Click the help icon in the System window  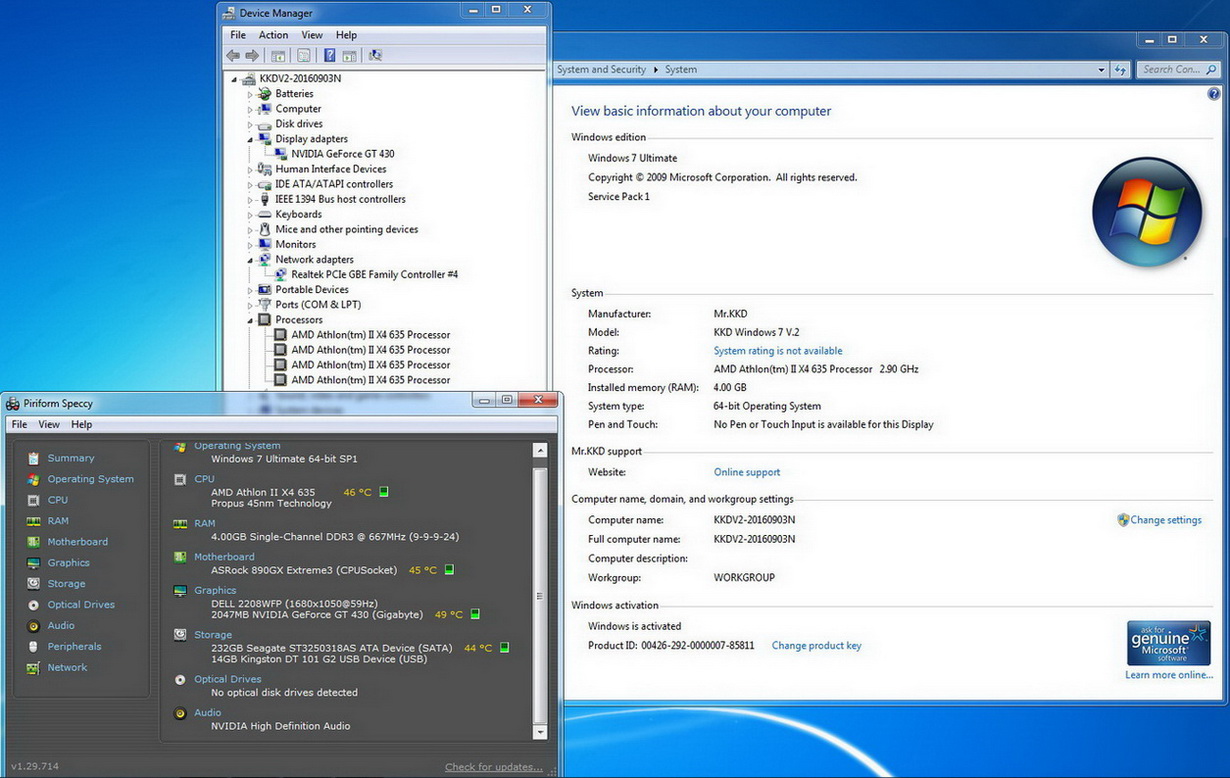pos(1214,94)
